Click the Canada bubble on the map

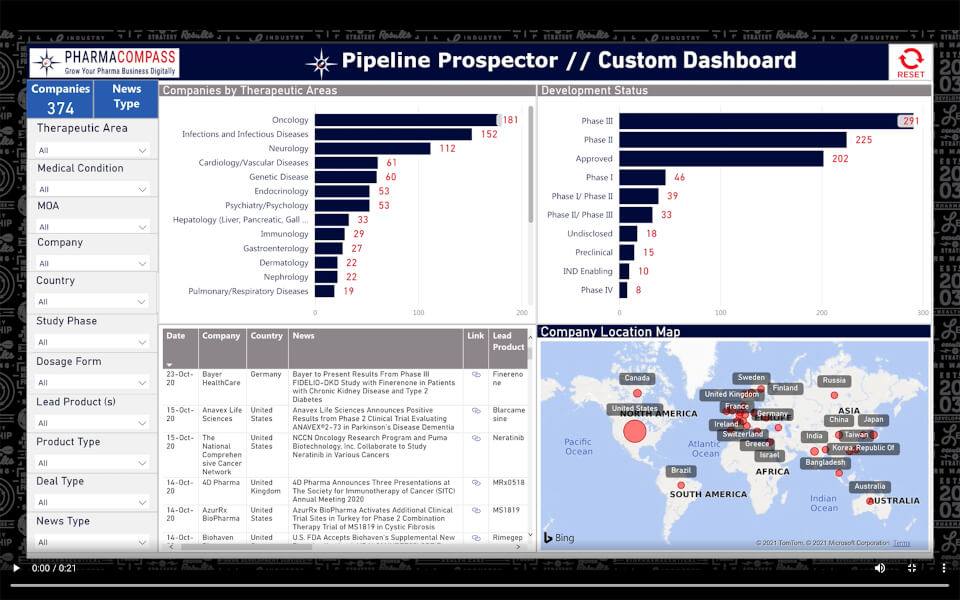pos(637,393)
